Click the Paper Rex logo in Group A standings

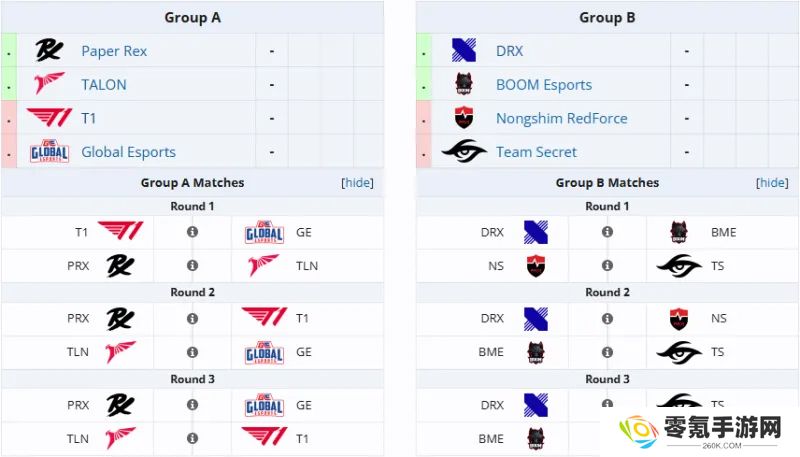[49, 50]
